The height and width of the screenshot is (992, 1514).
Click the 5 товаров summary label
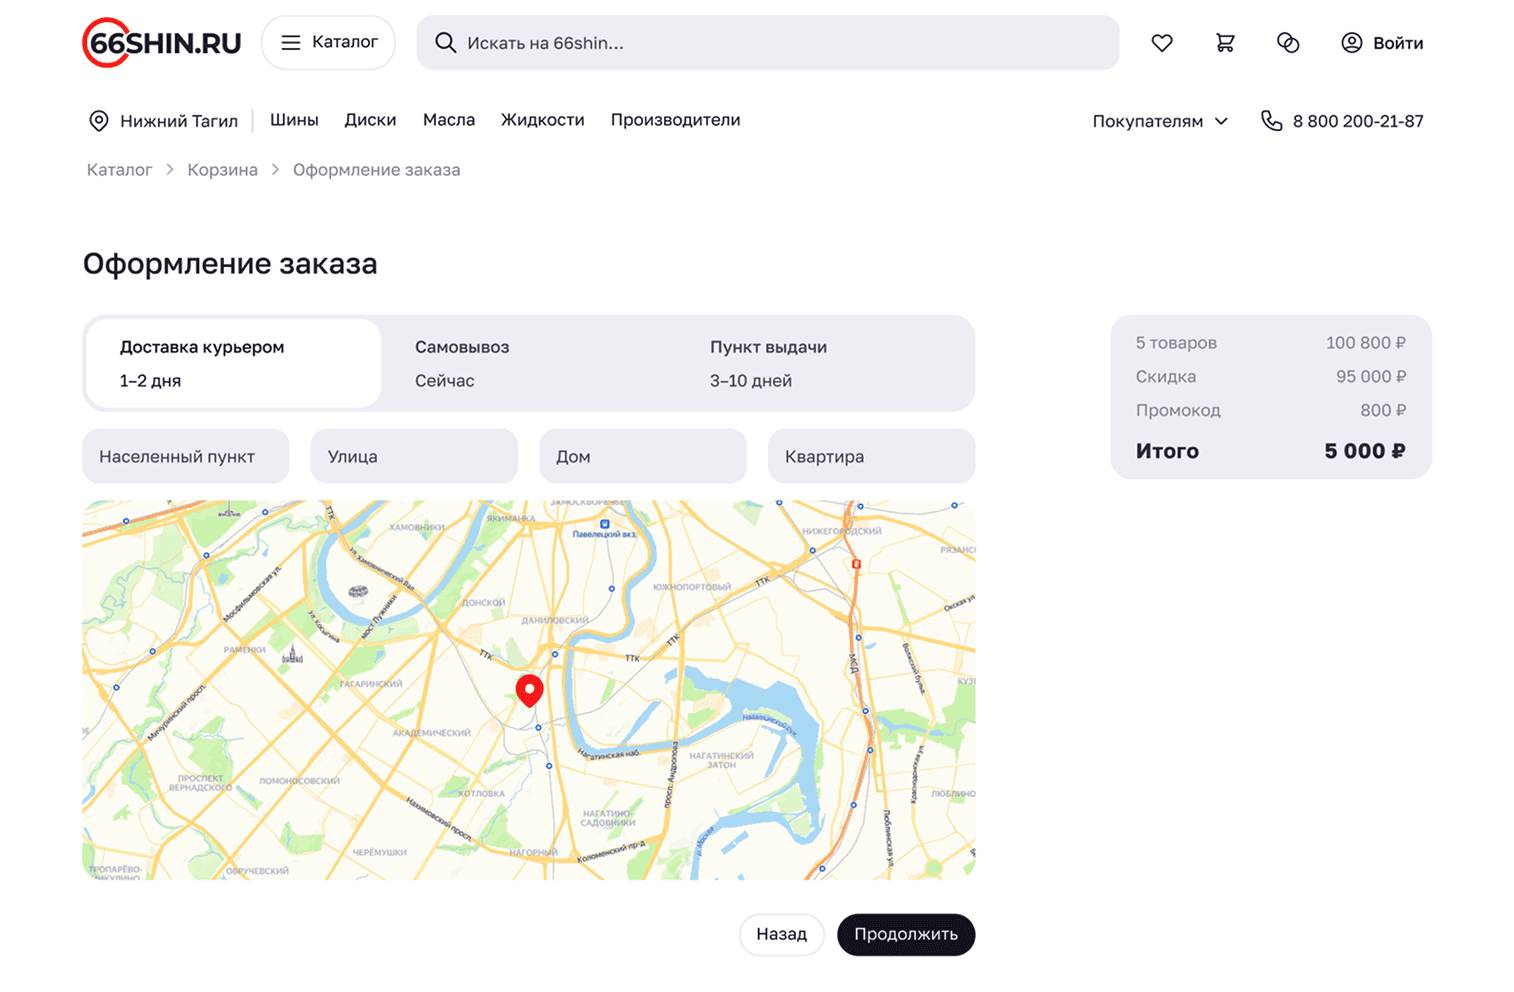click(x=1176, y=342)
